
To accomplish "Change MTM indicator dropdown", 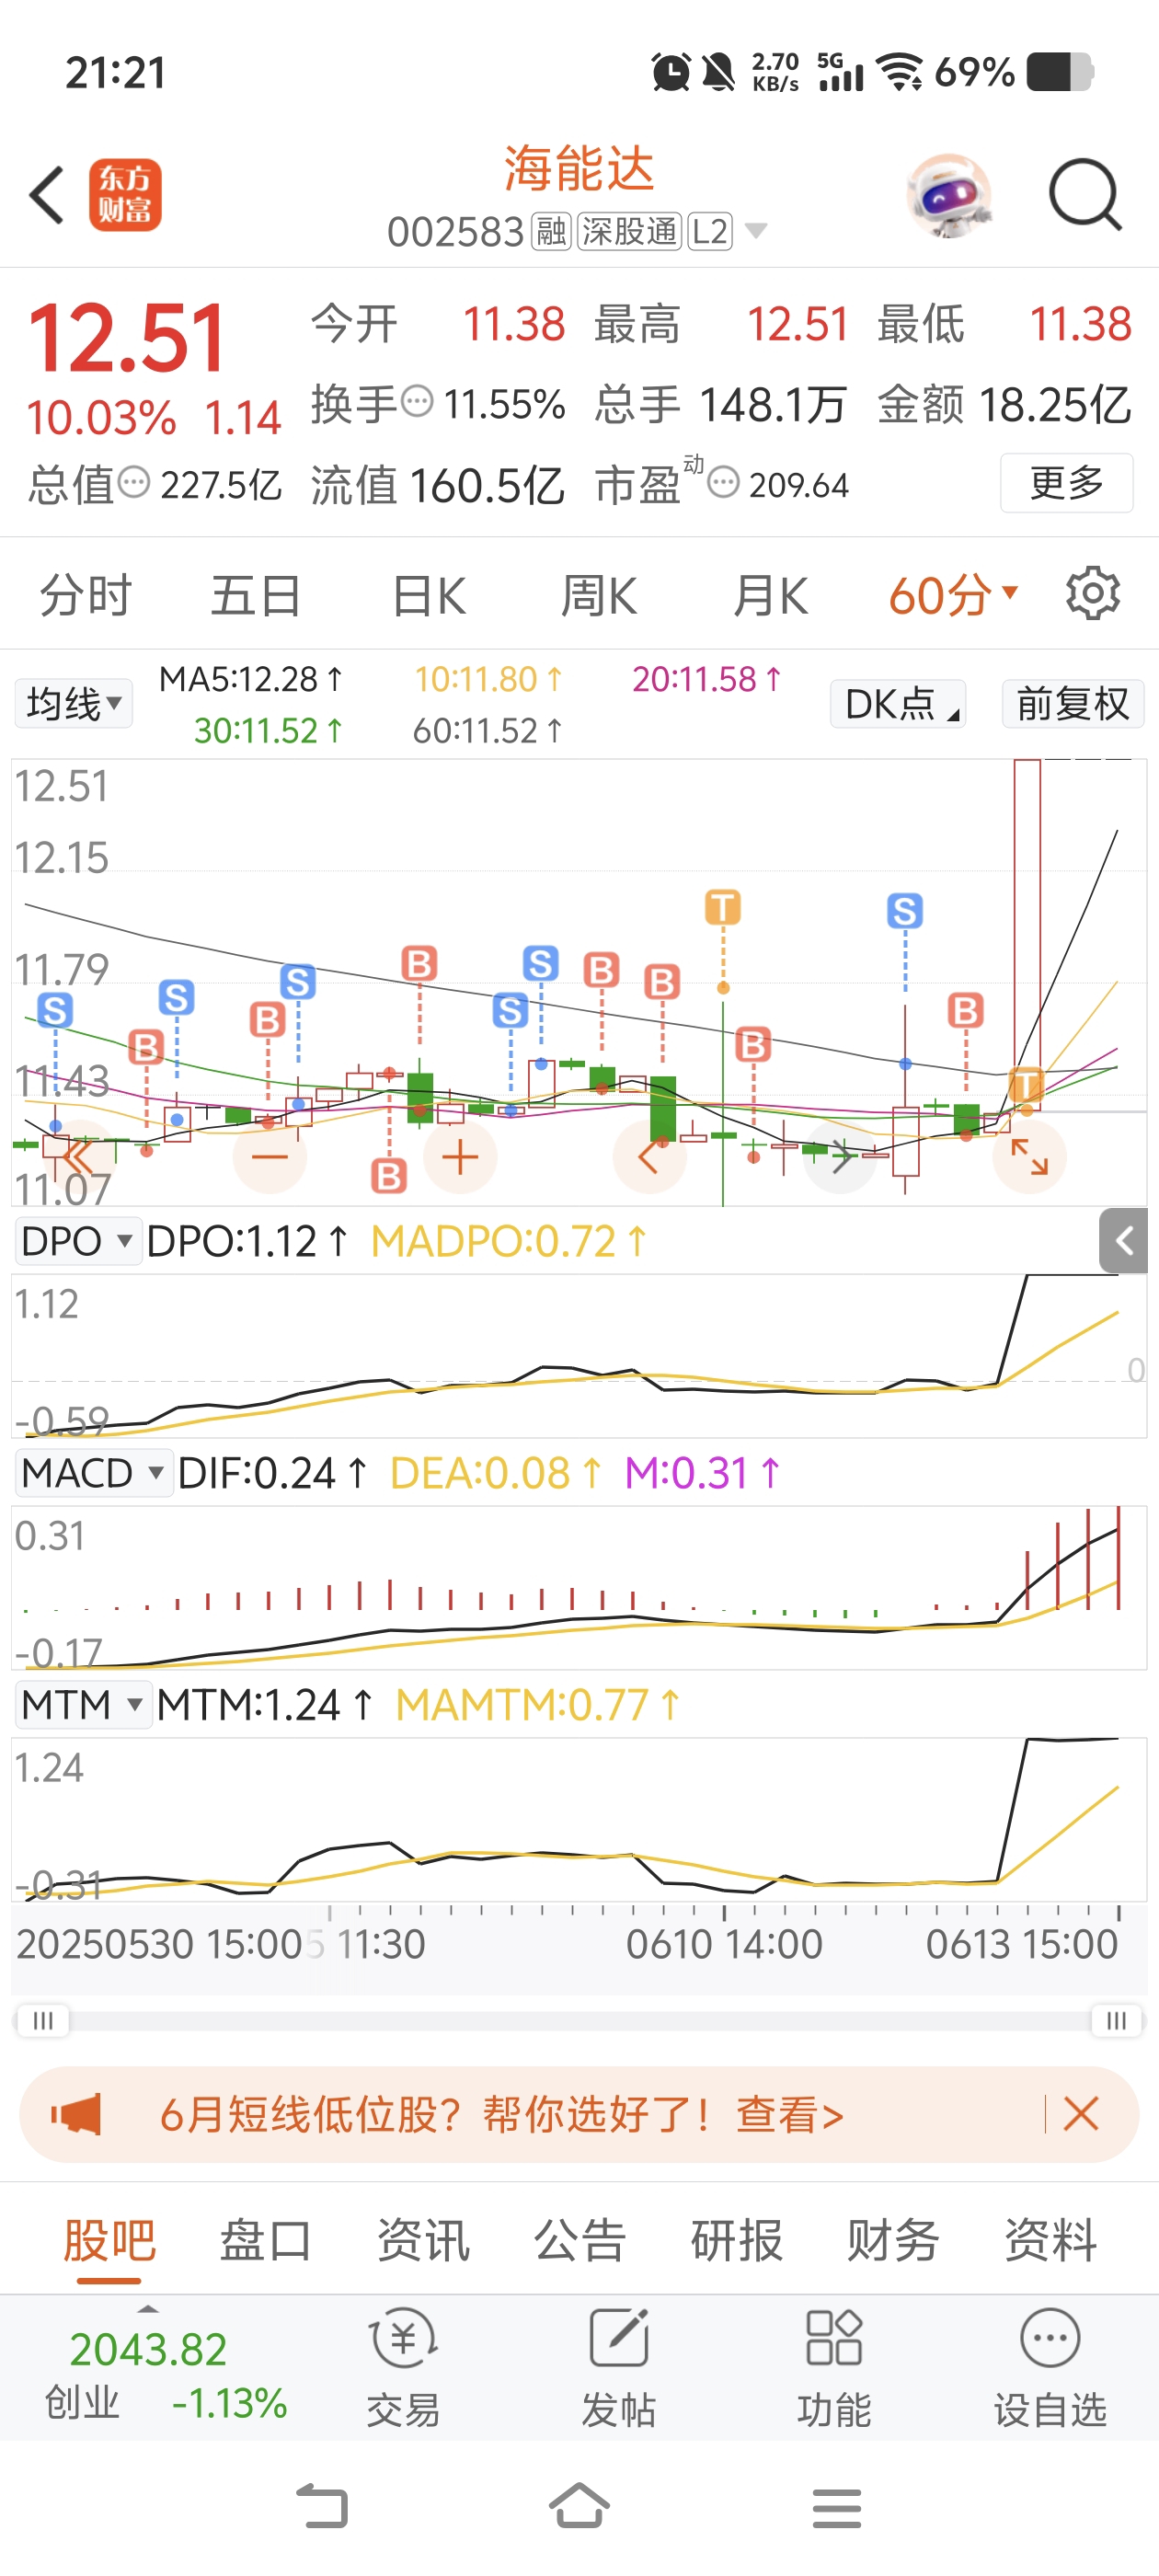I will pos(83,1705).
